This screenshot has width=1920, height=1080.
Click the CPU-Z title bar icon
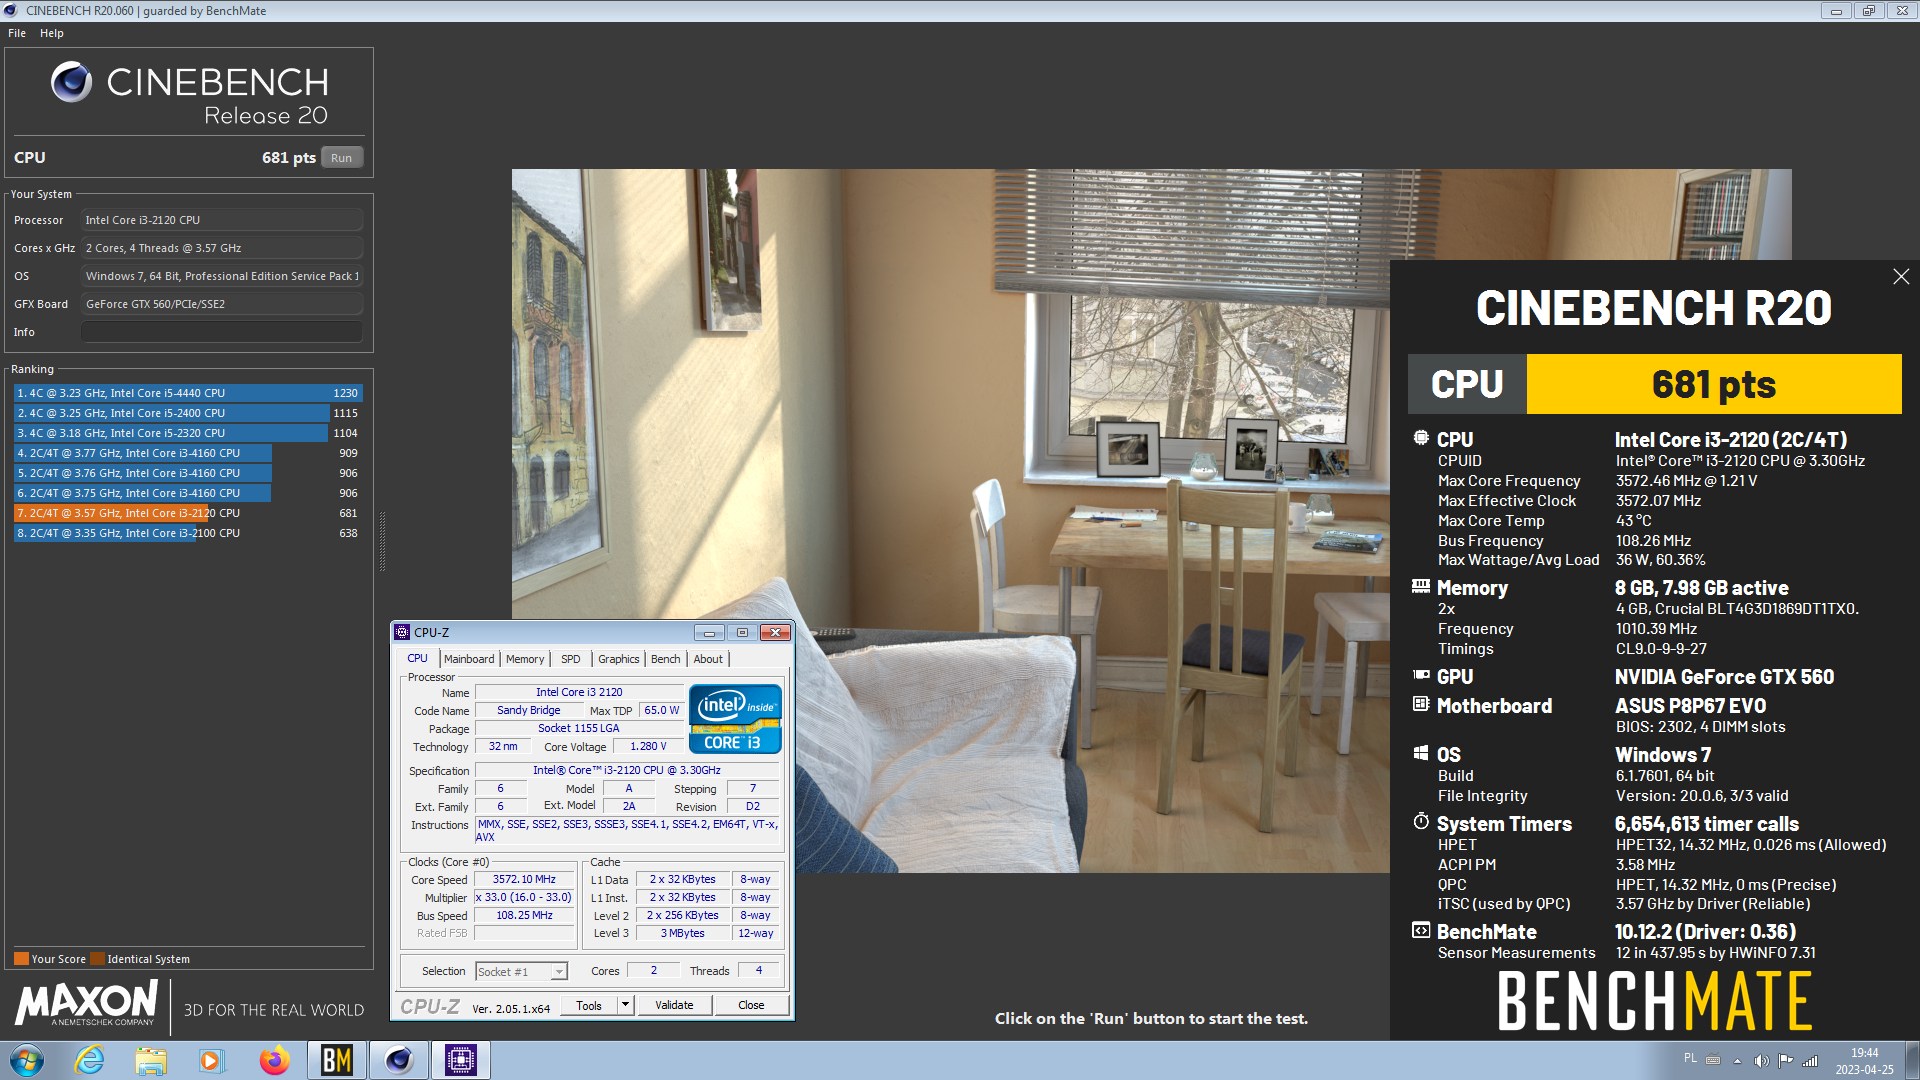click(x=402, y=632)
